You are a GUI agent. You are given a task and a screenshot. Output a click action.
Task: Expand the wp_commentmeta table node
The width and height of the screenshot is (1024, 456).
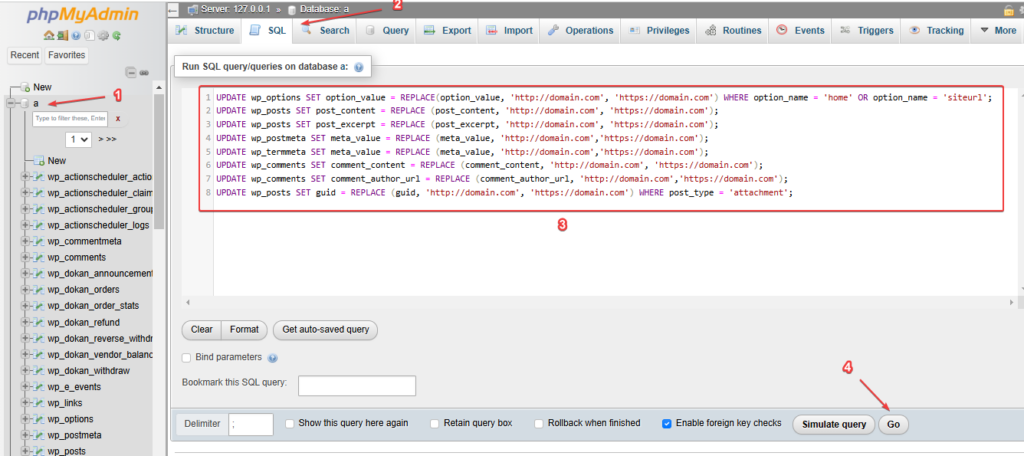[25, 241]
